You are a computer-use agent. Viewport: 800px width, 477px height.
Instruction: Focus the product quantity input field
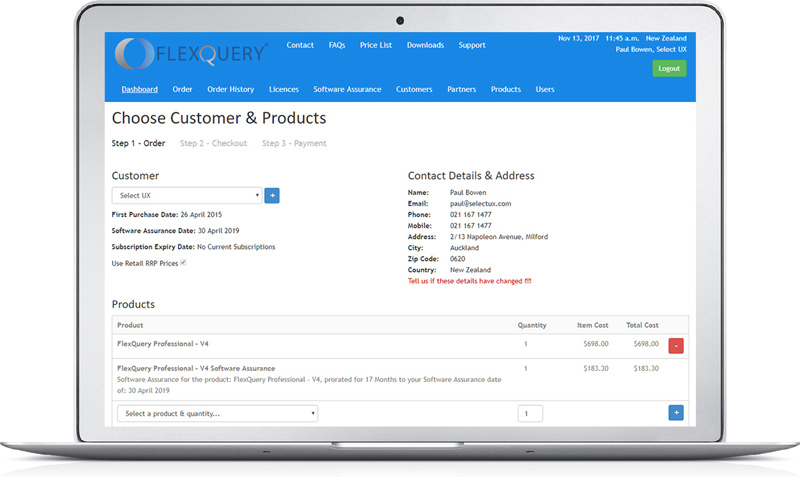click(530, 414)
